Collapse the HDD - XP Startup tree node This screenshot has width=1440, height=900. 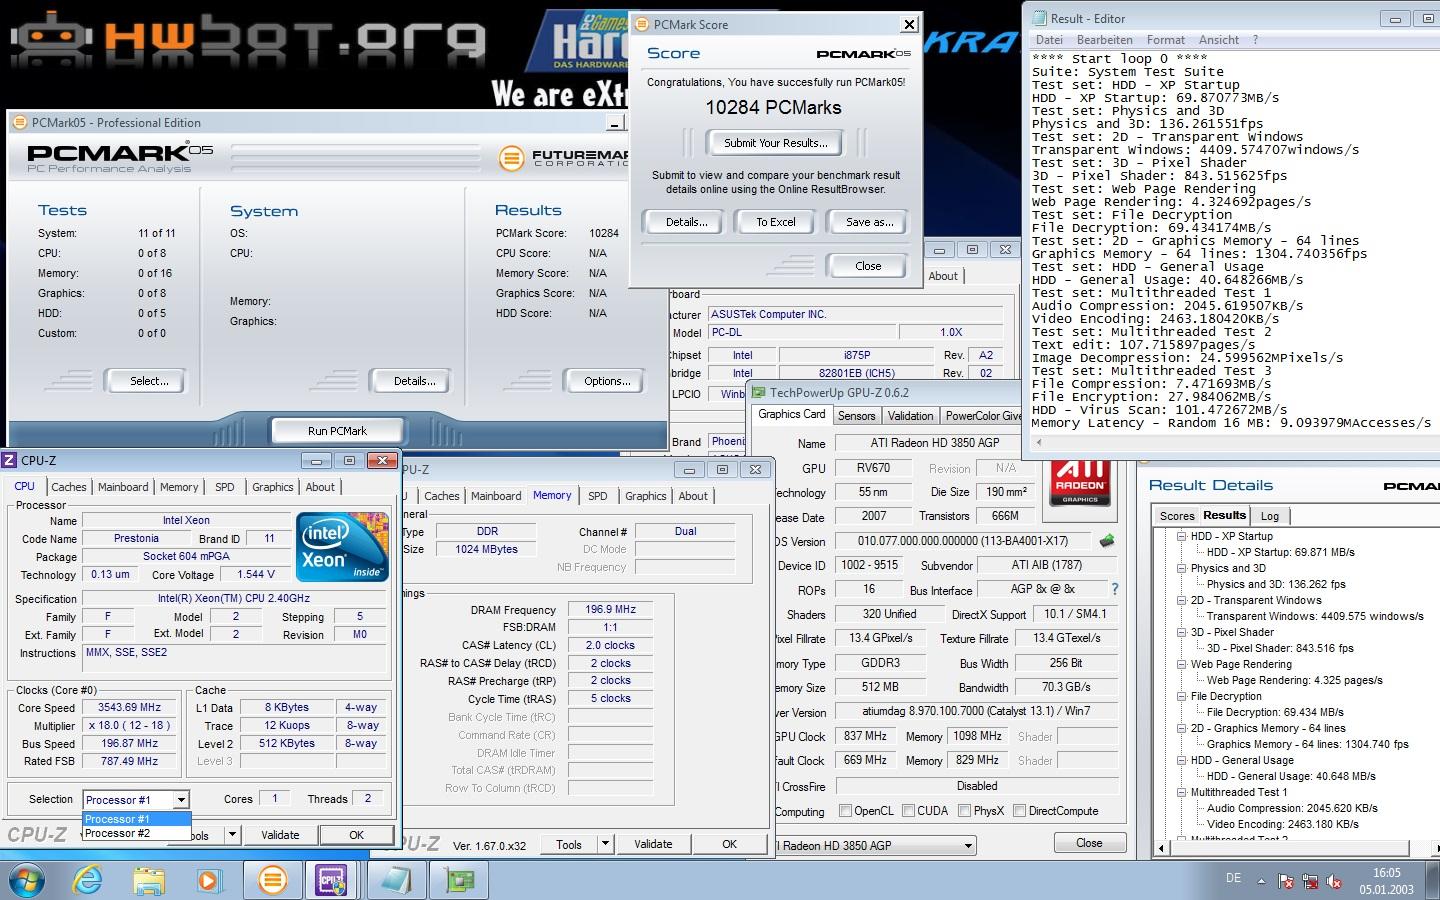[1181, 536]
